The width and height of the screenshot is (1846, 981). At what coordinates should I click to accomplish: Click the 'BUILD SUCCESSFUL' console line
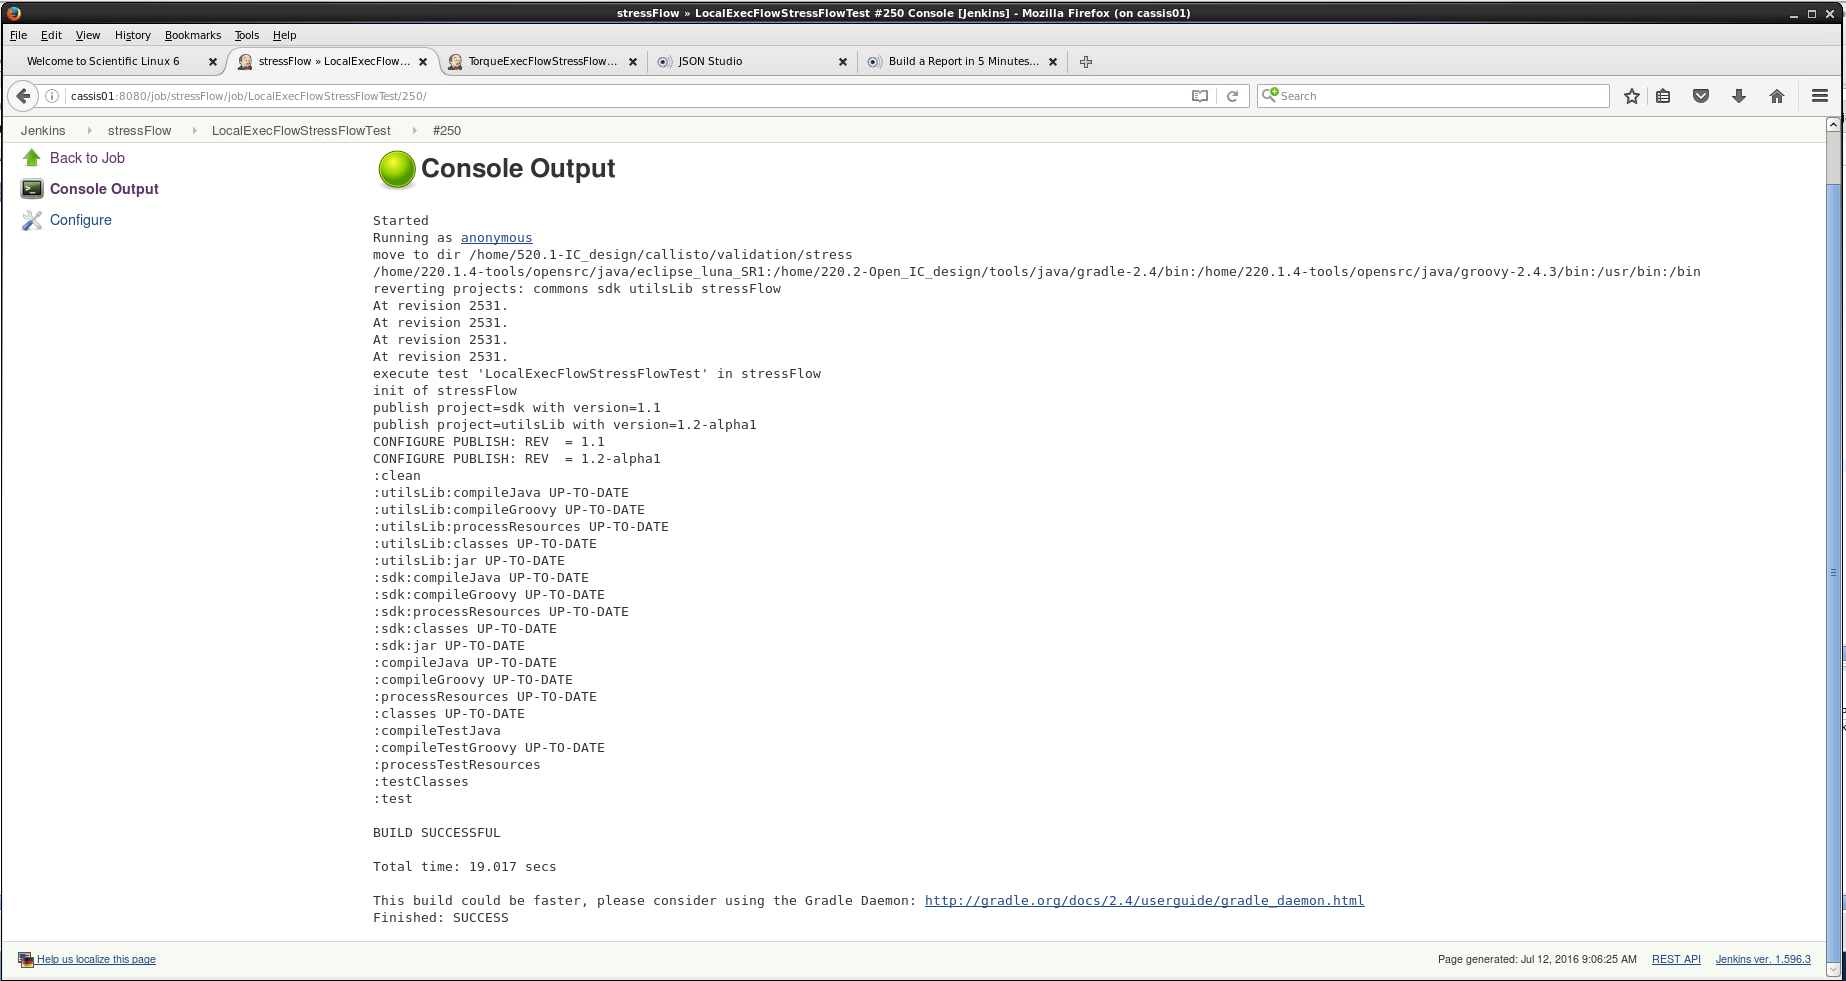pos(437,833)
